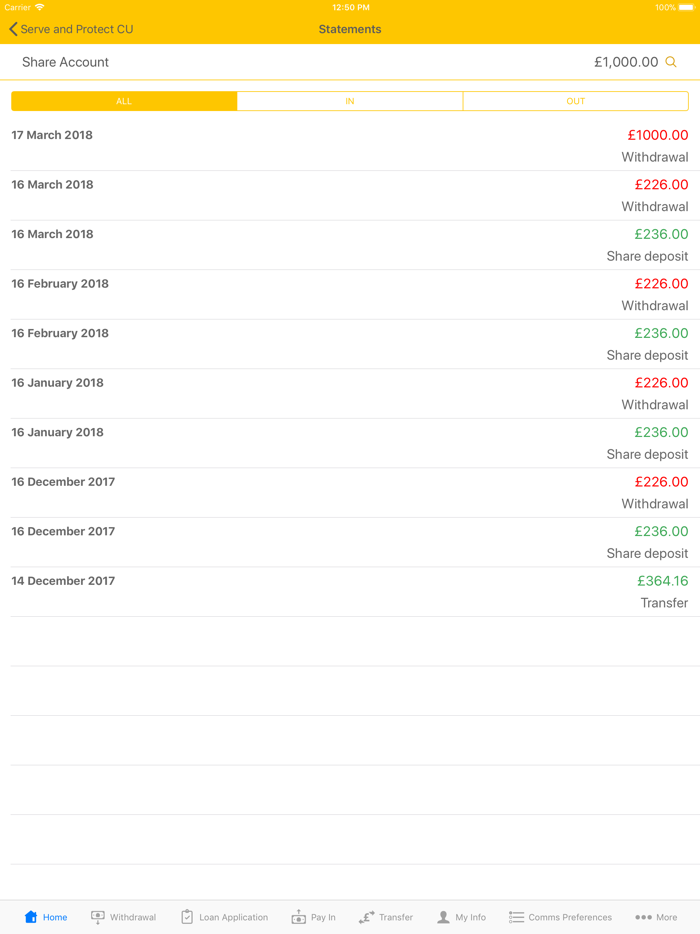The width and height of the screenshot is (700, 934).
Task: Open Comms Preferences list icon
Action: tap(516, 917)
